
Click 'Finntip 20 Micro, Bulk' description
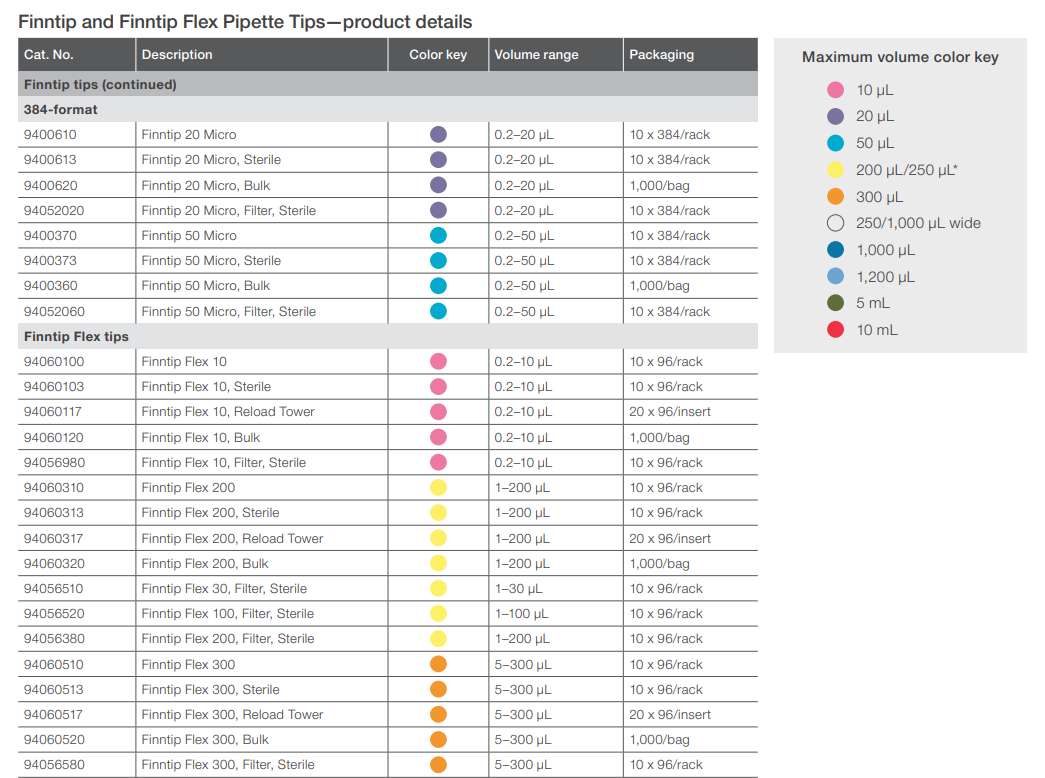pyautogui.click(x=205, y=185)
